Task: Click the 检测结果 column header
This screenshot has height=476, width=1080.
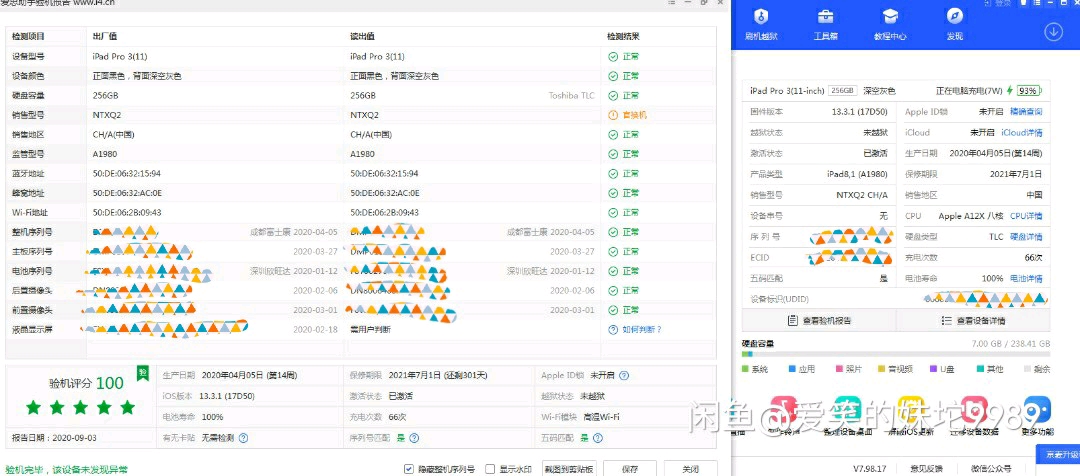Action: click(623, 37)
